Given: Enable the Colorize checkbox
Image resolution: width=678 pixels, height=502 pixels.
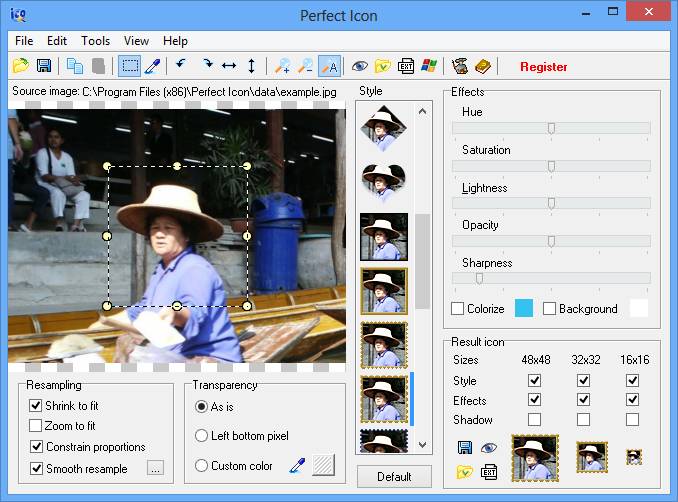Looking at the screenshot, I should coord(458,309).
